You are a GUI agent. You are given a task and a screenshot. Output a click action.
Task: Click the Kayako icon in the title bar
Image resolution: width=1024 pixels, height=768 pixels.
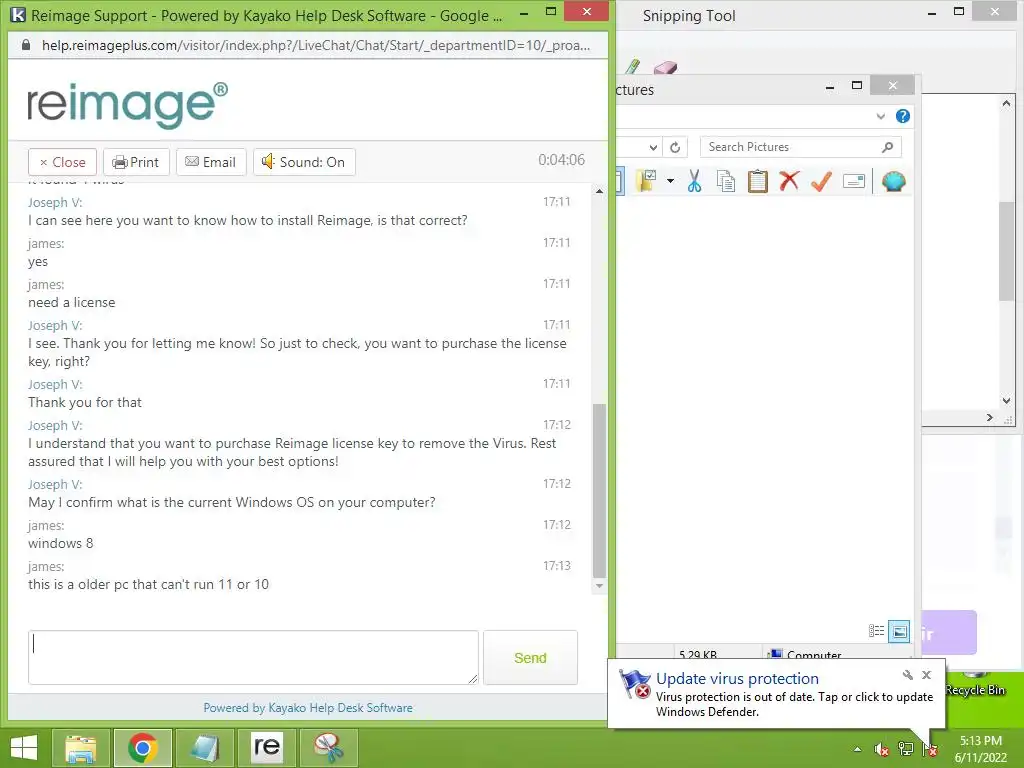tap(18, 14)
